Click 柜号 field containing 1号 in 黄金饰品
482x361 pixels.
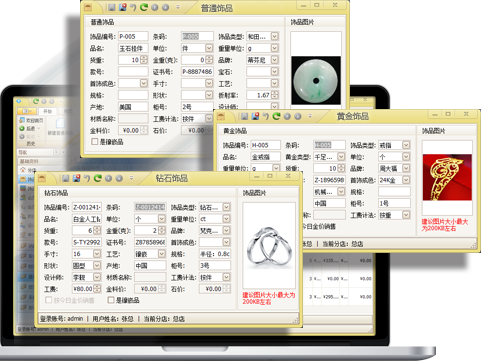(394, 203)
